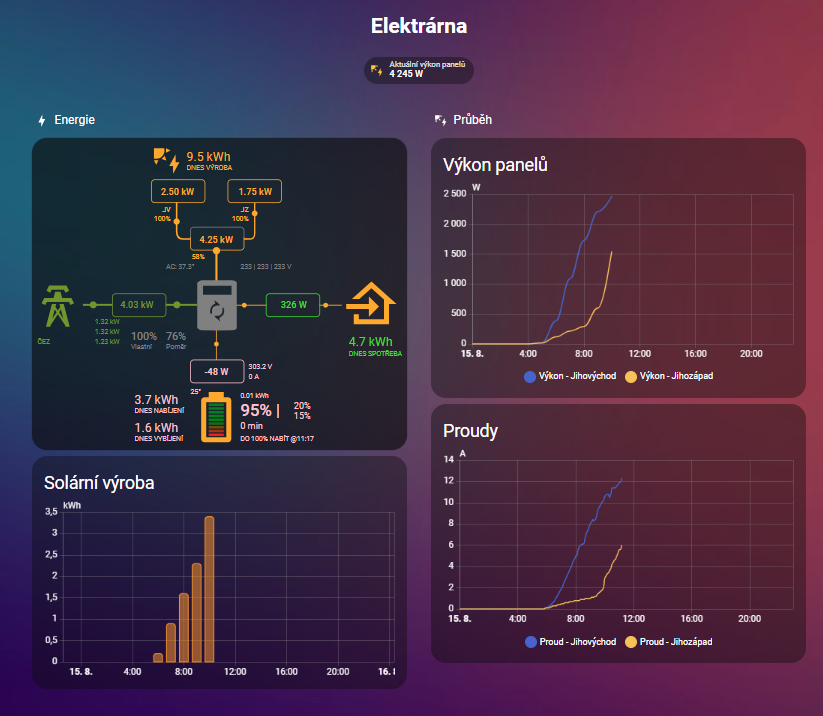Click the lightning icon beside Energie
This screenshot has height=716, width=823.
[x=42, y=121]
